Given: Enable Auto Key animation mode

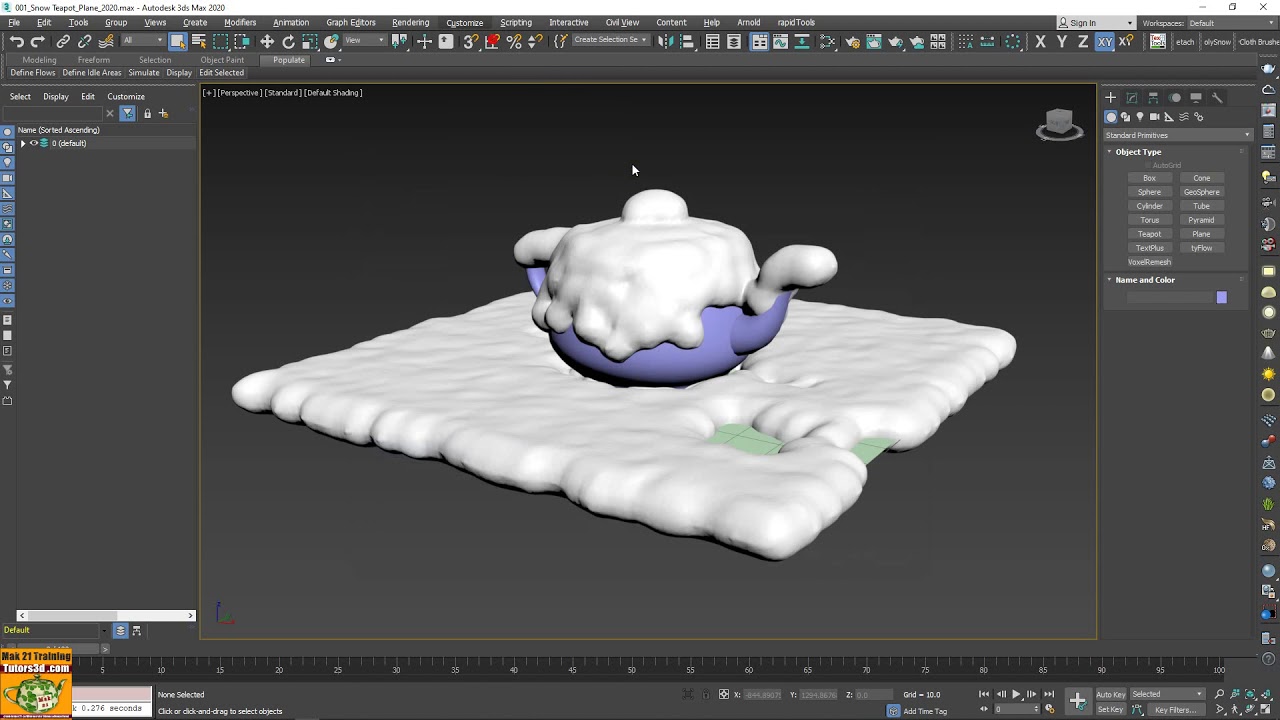Looking at the screenshot, I should tap(1110, 694).
